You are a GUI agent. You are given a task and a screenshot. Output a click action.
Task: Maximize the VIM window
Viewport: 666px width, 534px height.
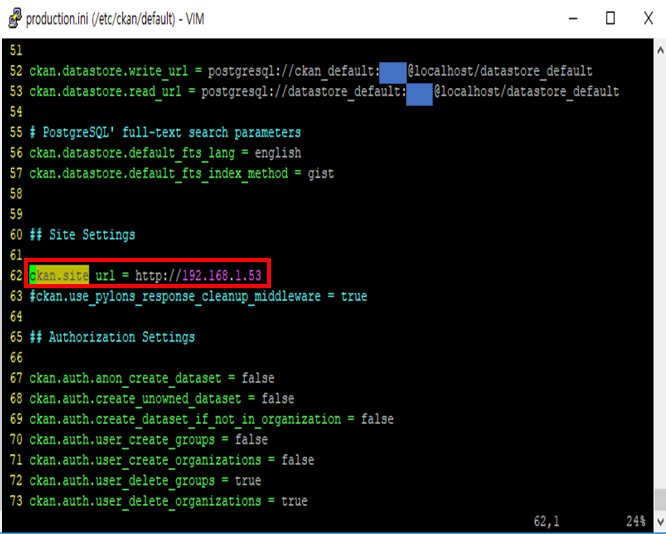[x=610, y=18]
